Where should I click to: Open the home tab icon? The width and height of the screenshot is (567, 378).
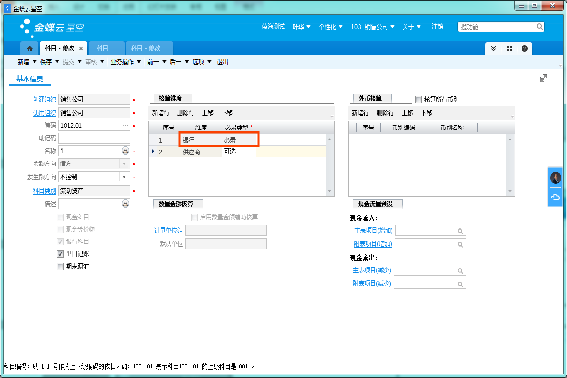pos(30,48)
